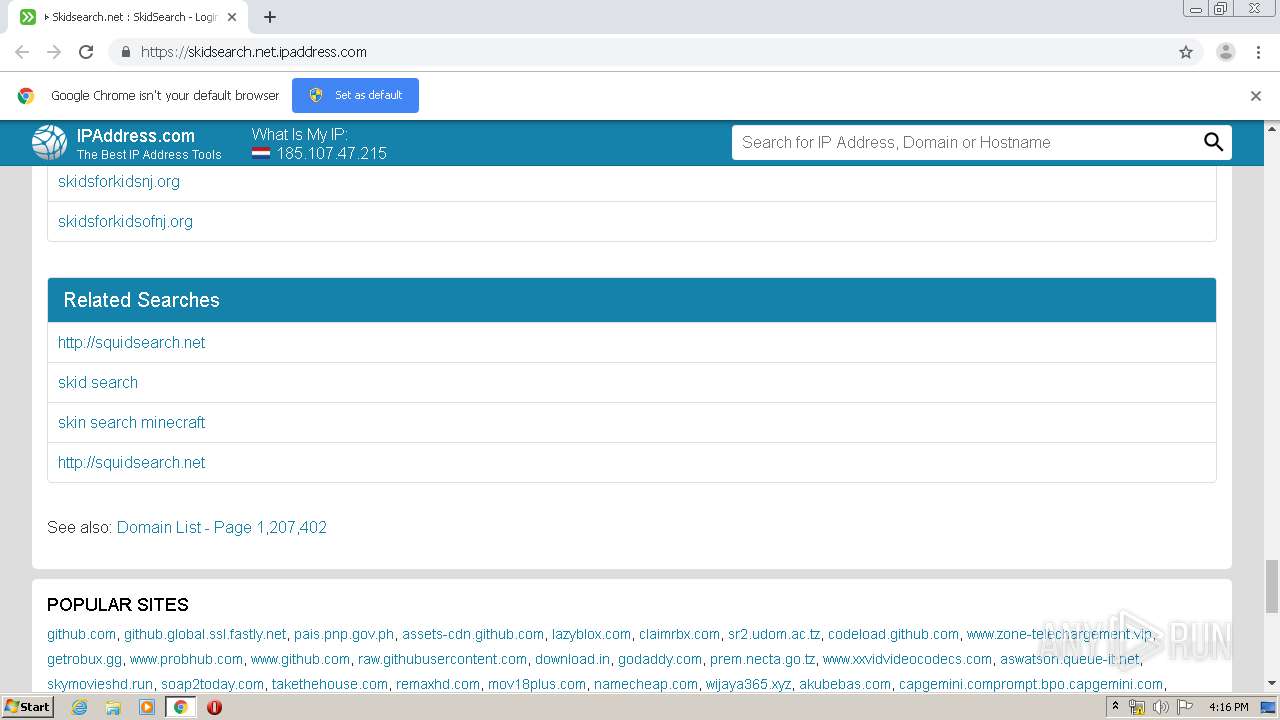
Task: Open the codeload.github.com link
Action: coord(893,634)
